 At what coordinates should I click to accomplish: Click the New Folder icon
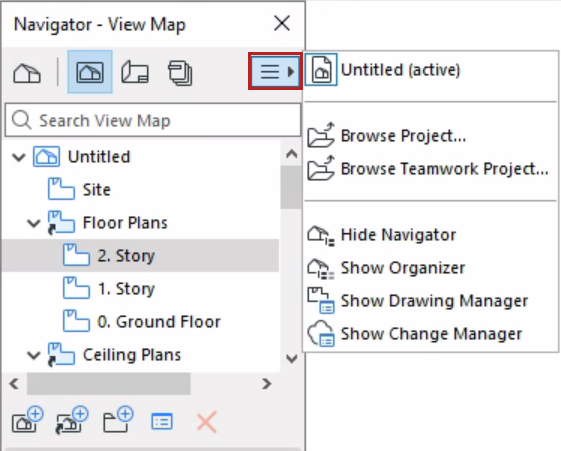[118, 421]
